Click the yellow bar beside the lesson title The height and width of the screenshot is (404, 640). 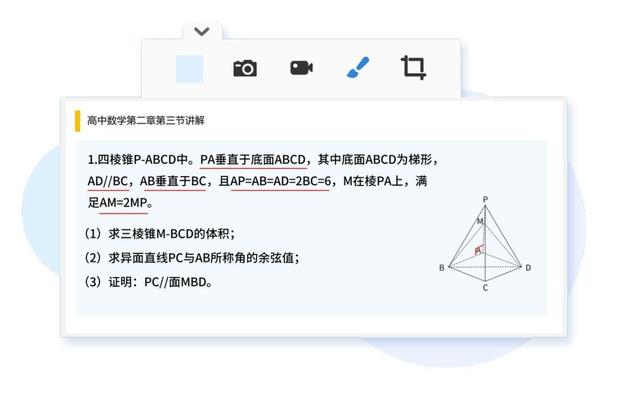[77, 121]
